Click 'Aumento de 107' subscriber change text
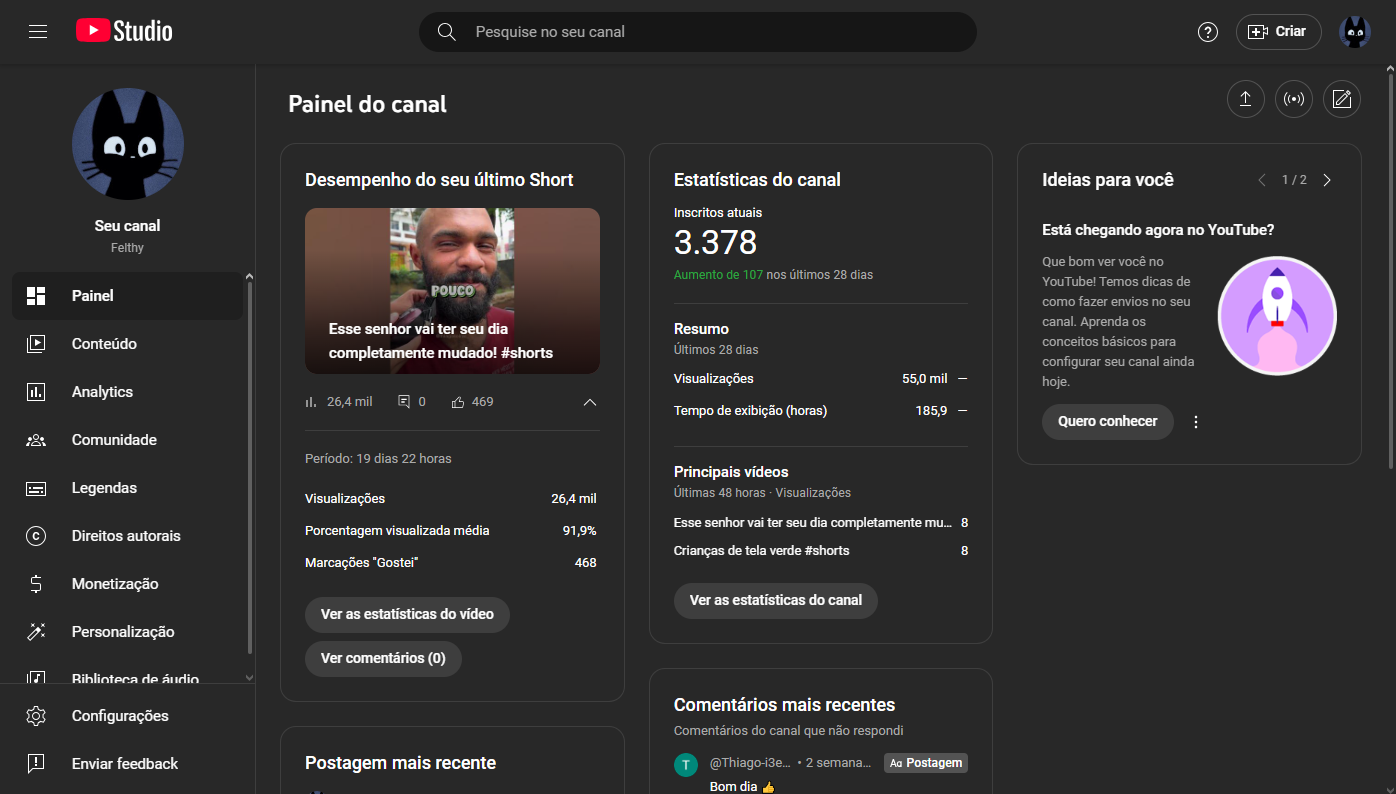Screen dimensions: 1396x794 click(718, 275)
